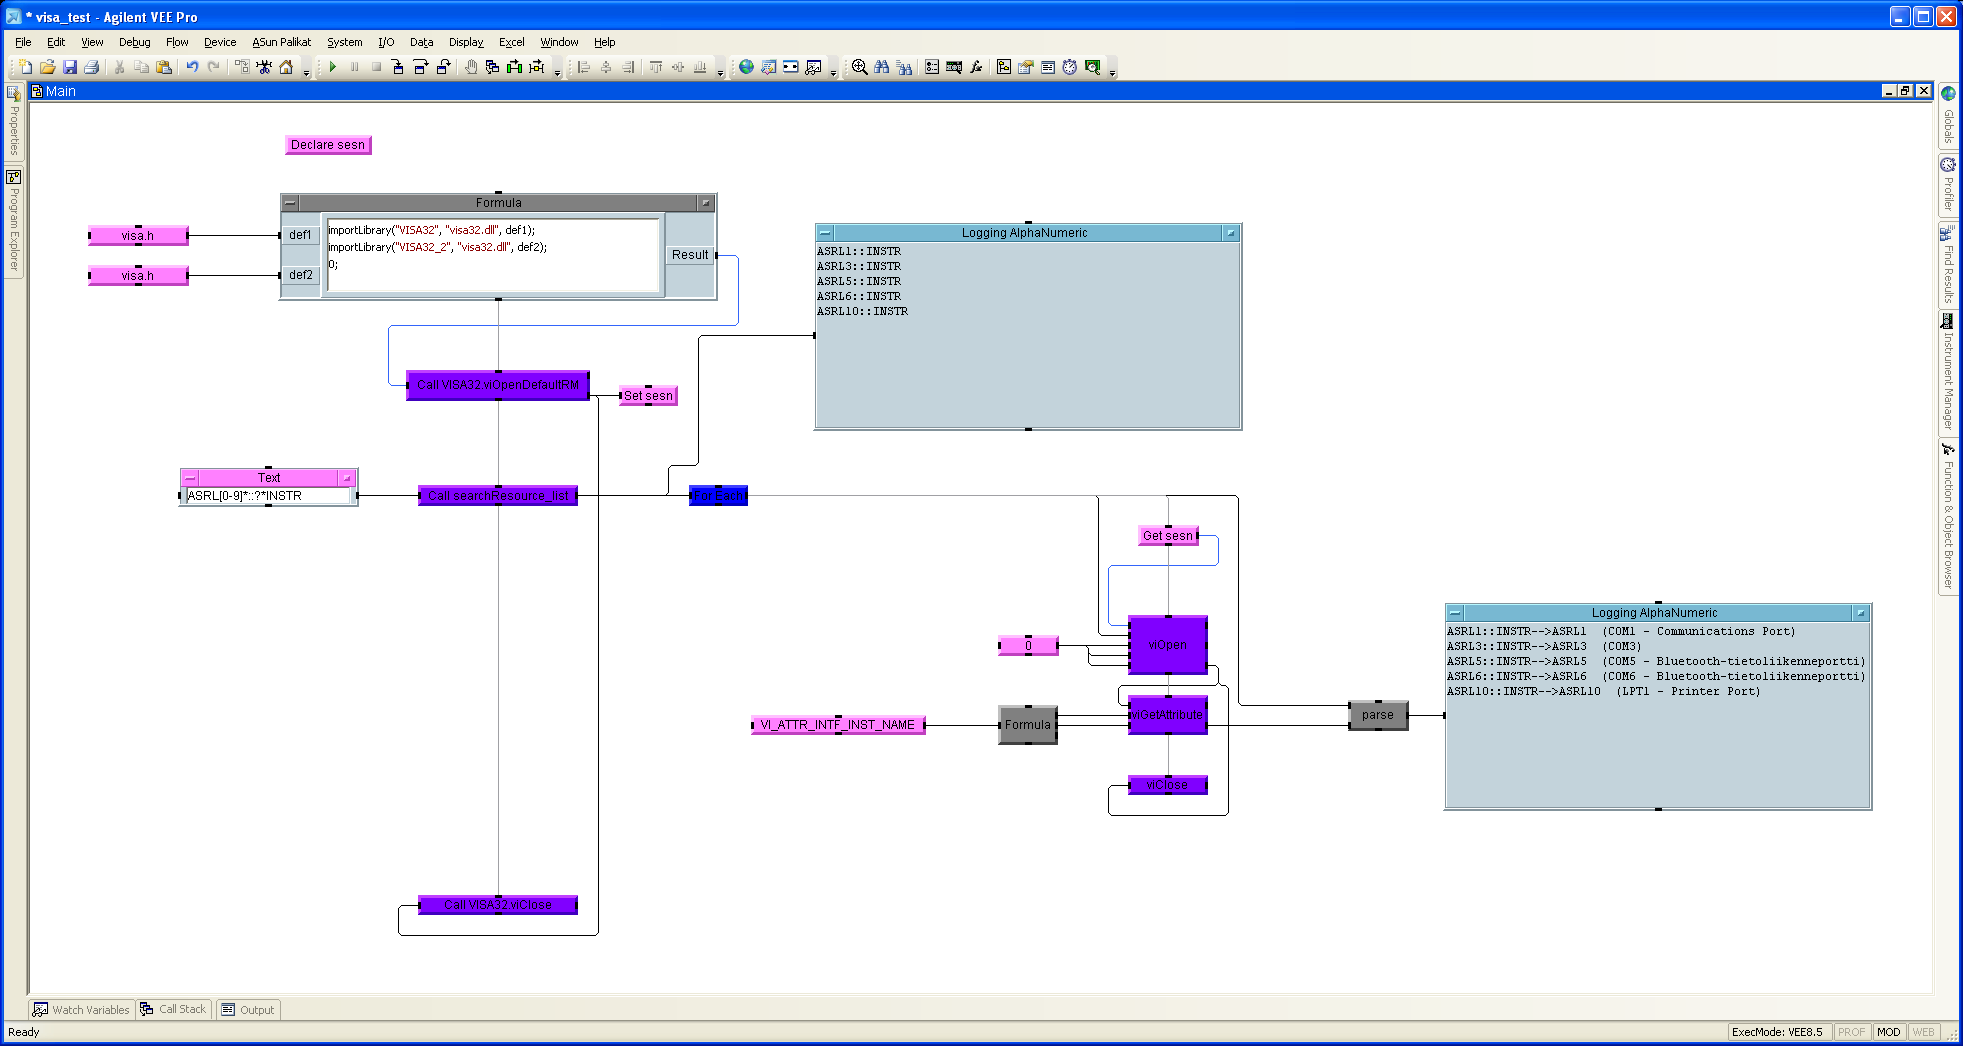The width and height of the screenshot is (1963, 1046).
Task: Click the Call VISA32.viClose object
Action: tap(498, 905)
